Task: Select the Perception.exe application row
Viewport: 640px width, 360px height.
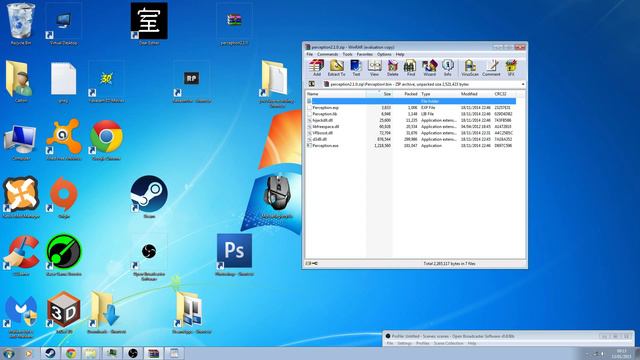Action: coord(411,145)
